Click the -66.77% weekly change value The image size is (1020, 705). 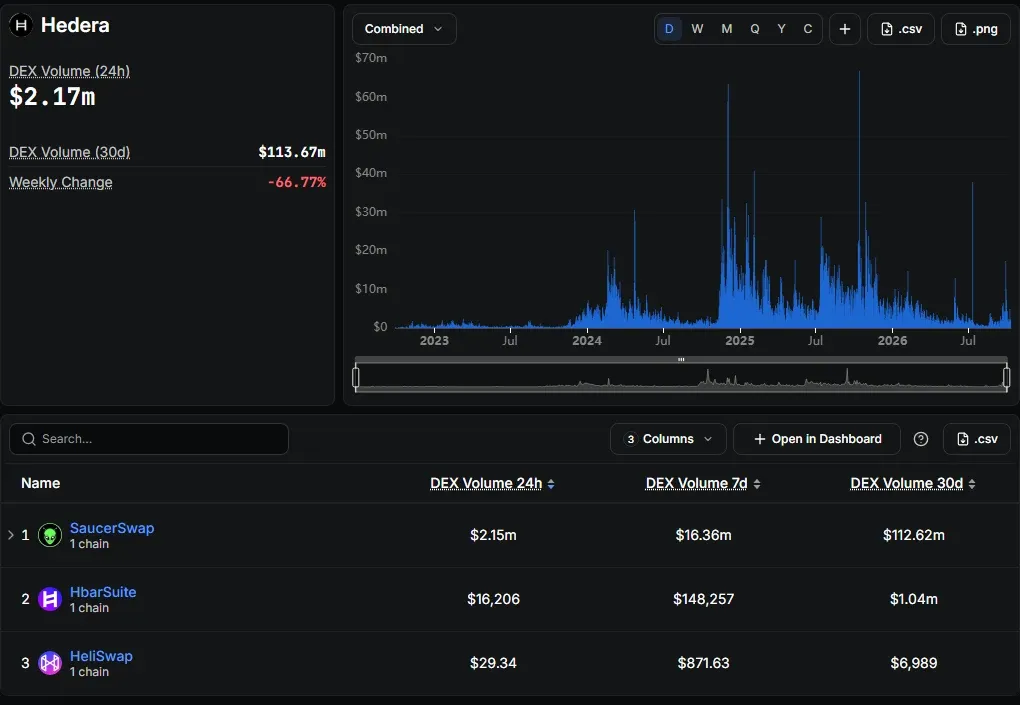click(297, 182)
